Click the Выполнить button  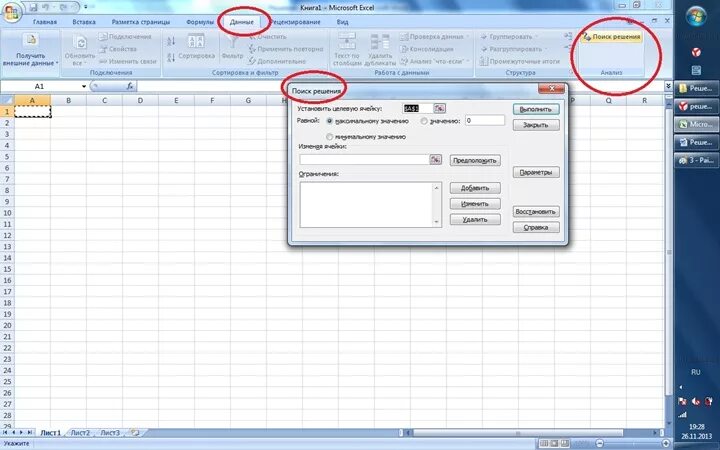point(536,109)
